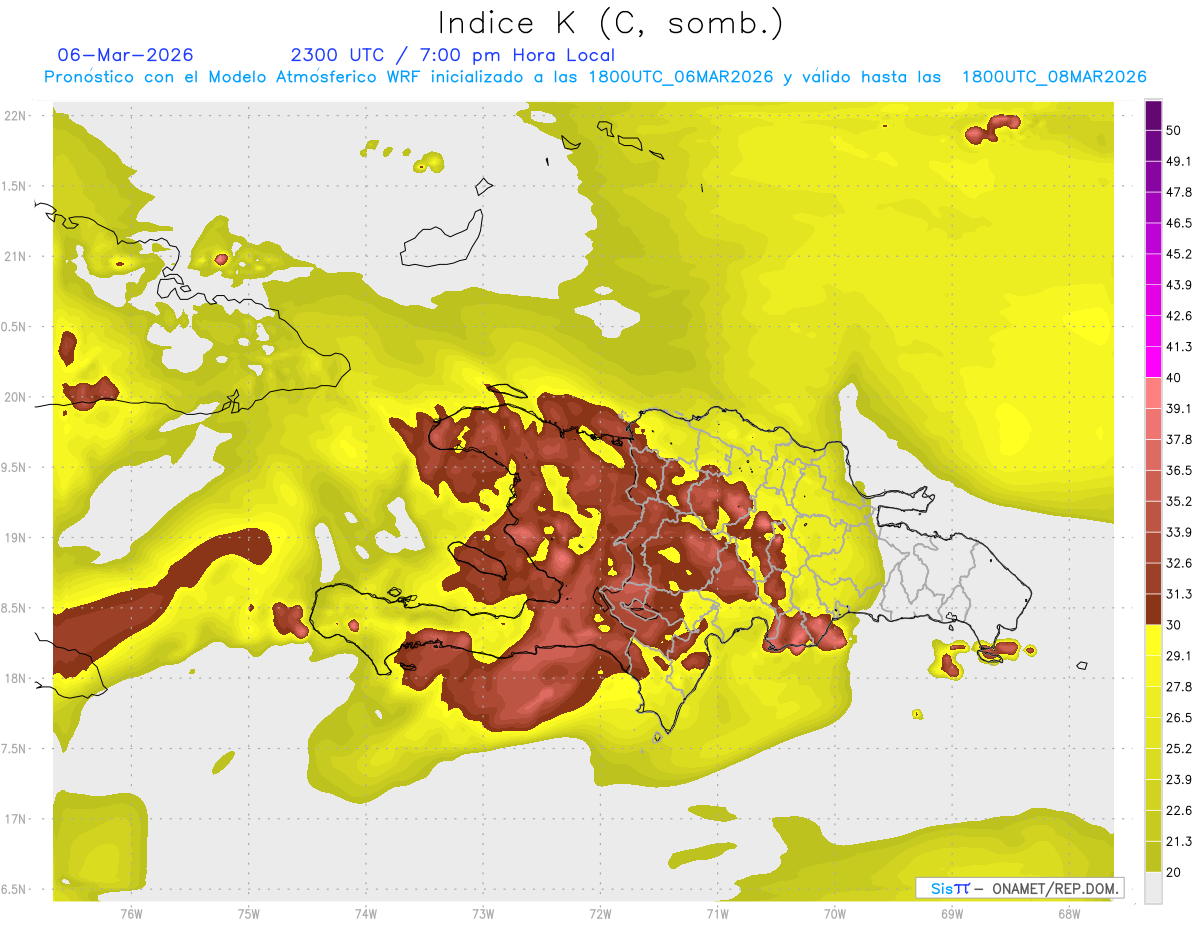This screenshot has height=927, width=1200.
Task: Click the colorbar value '26.5'
Action: pos(1179,717)
